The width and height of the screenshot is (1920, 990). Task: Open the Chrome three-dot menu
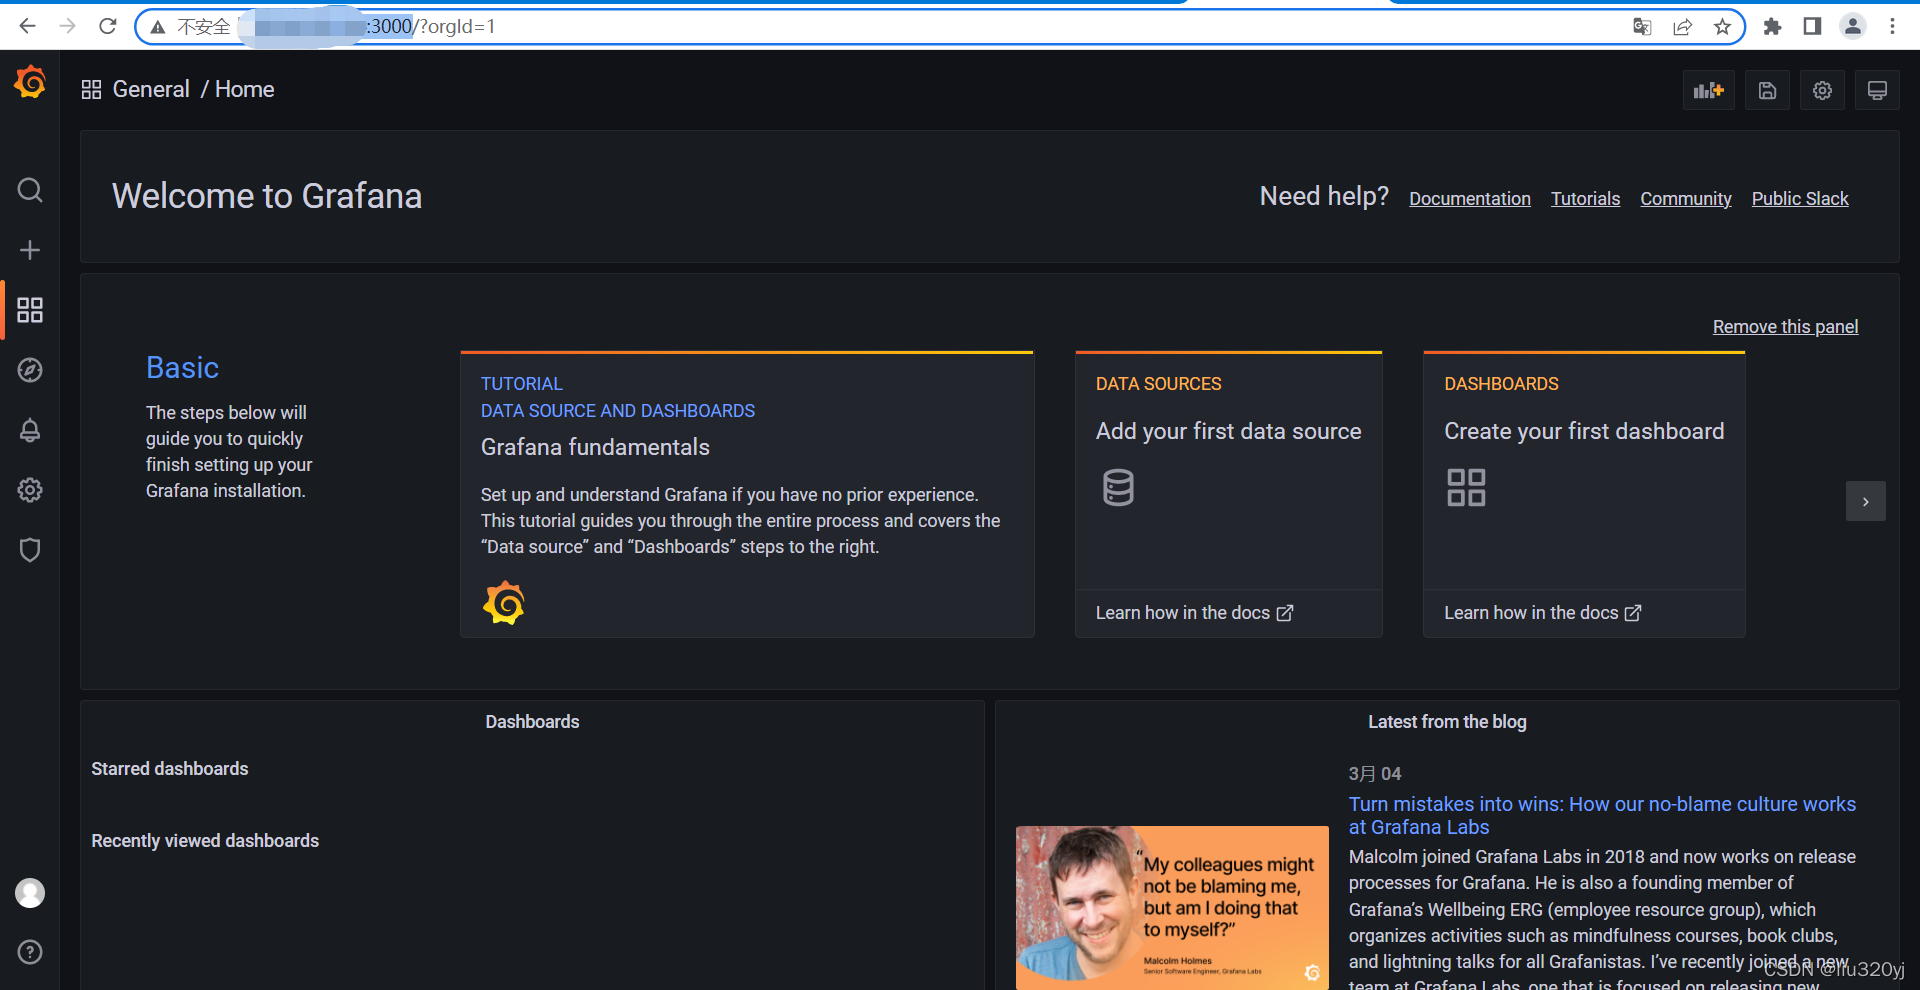1892,27
